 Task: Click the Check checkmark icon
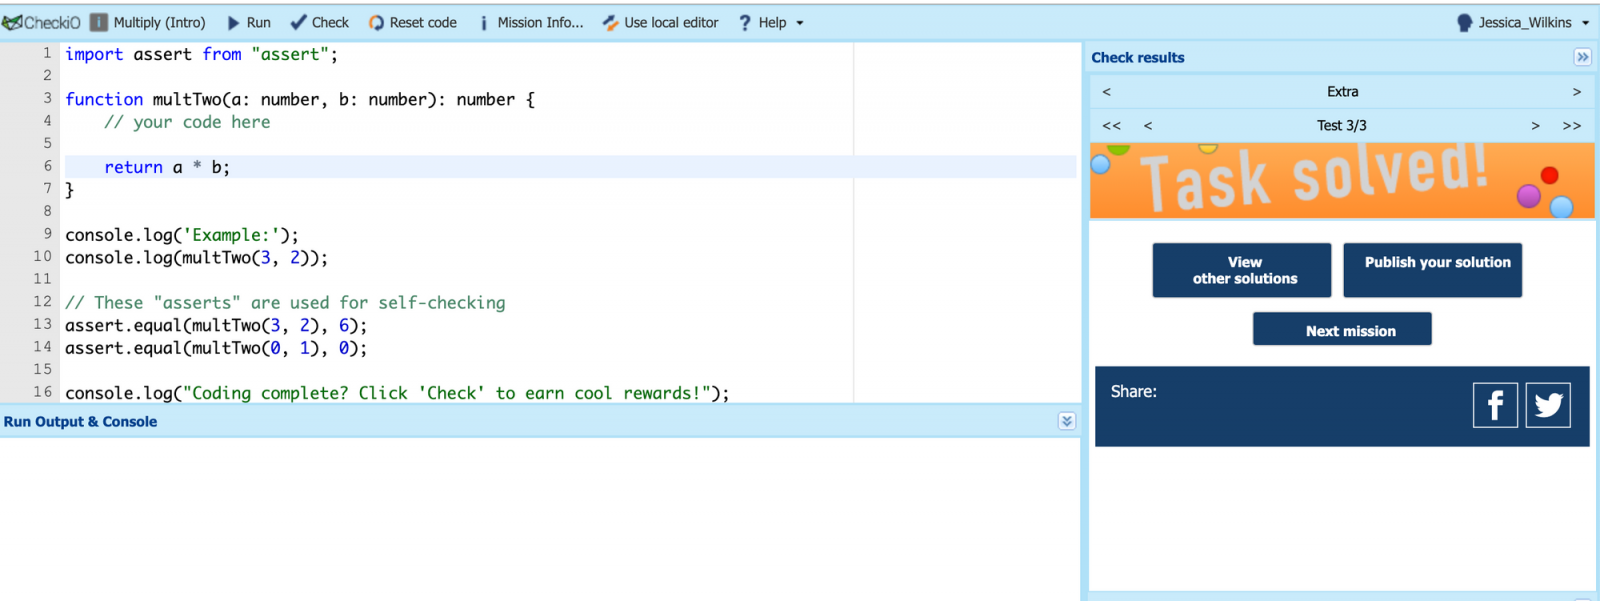(298, 22)
